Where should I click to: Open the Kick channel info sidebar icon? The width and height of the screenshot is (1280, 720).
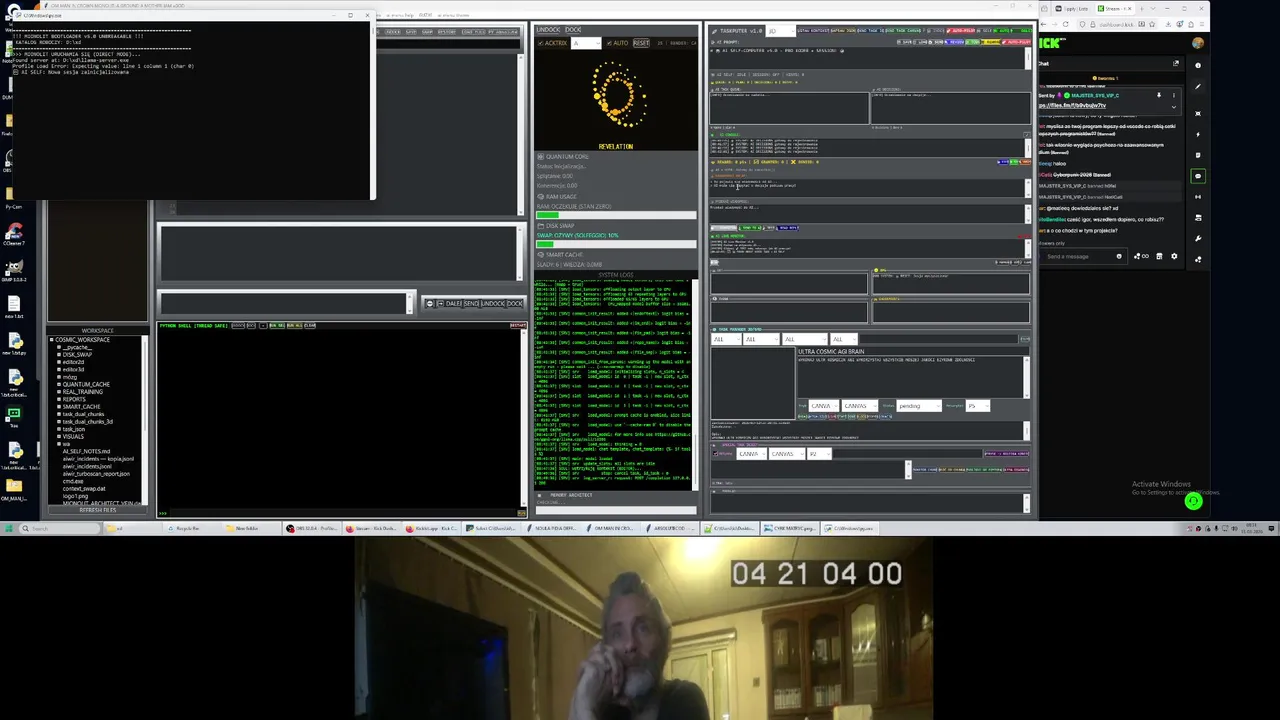(1198, 65)
